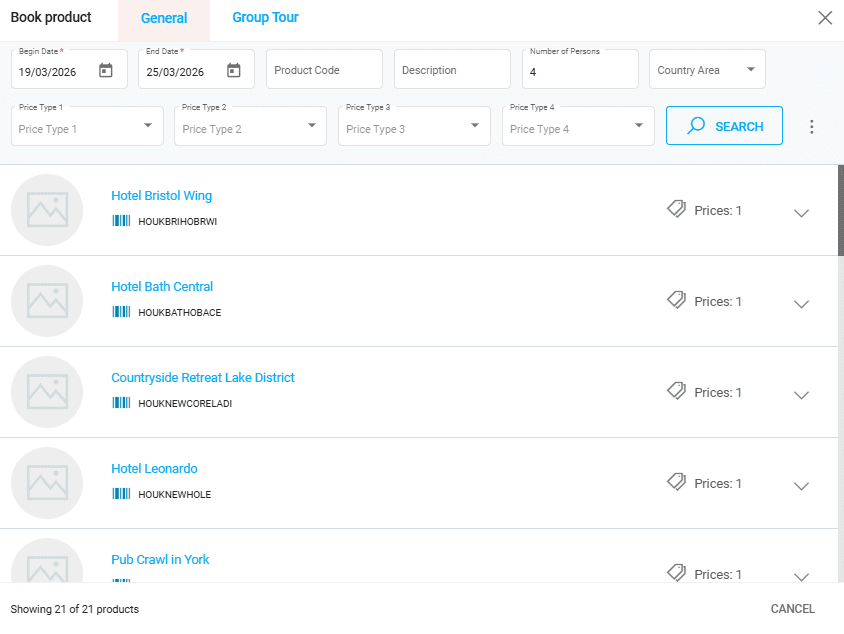Close the Book product dialog
Image resolution: width=844 pixels, height=634 pixels.
(x=824, y=18)
